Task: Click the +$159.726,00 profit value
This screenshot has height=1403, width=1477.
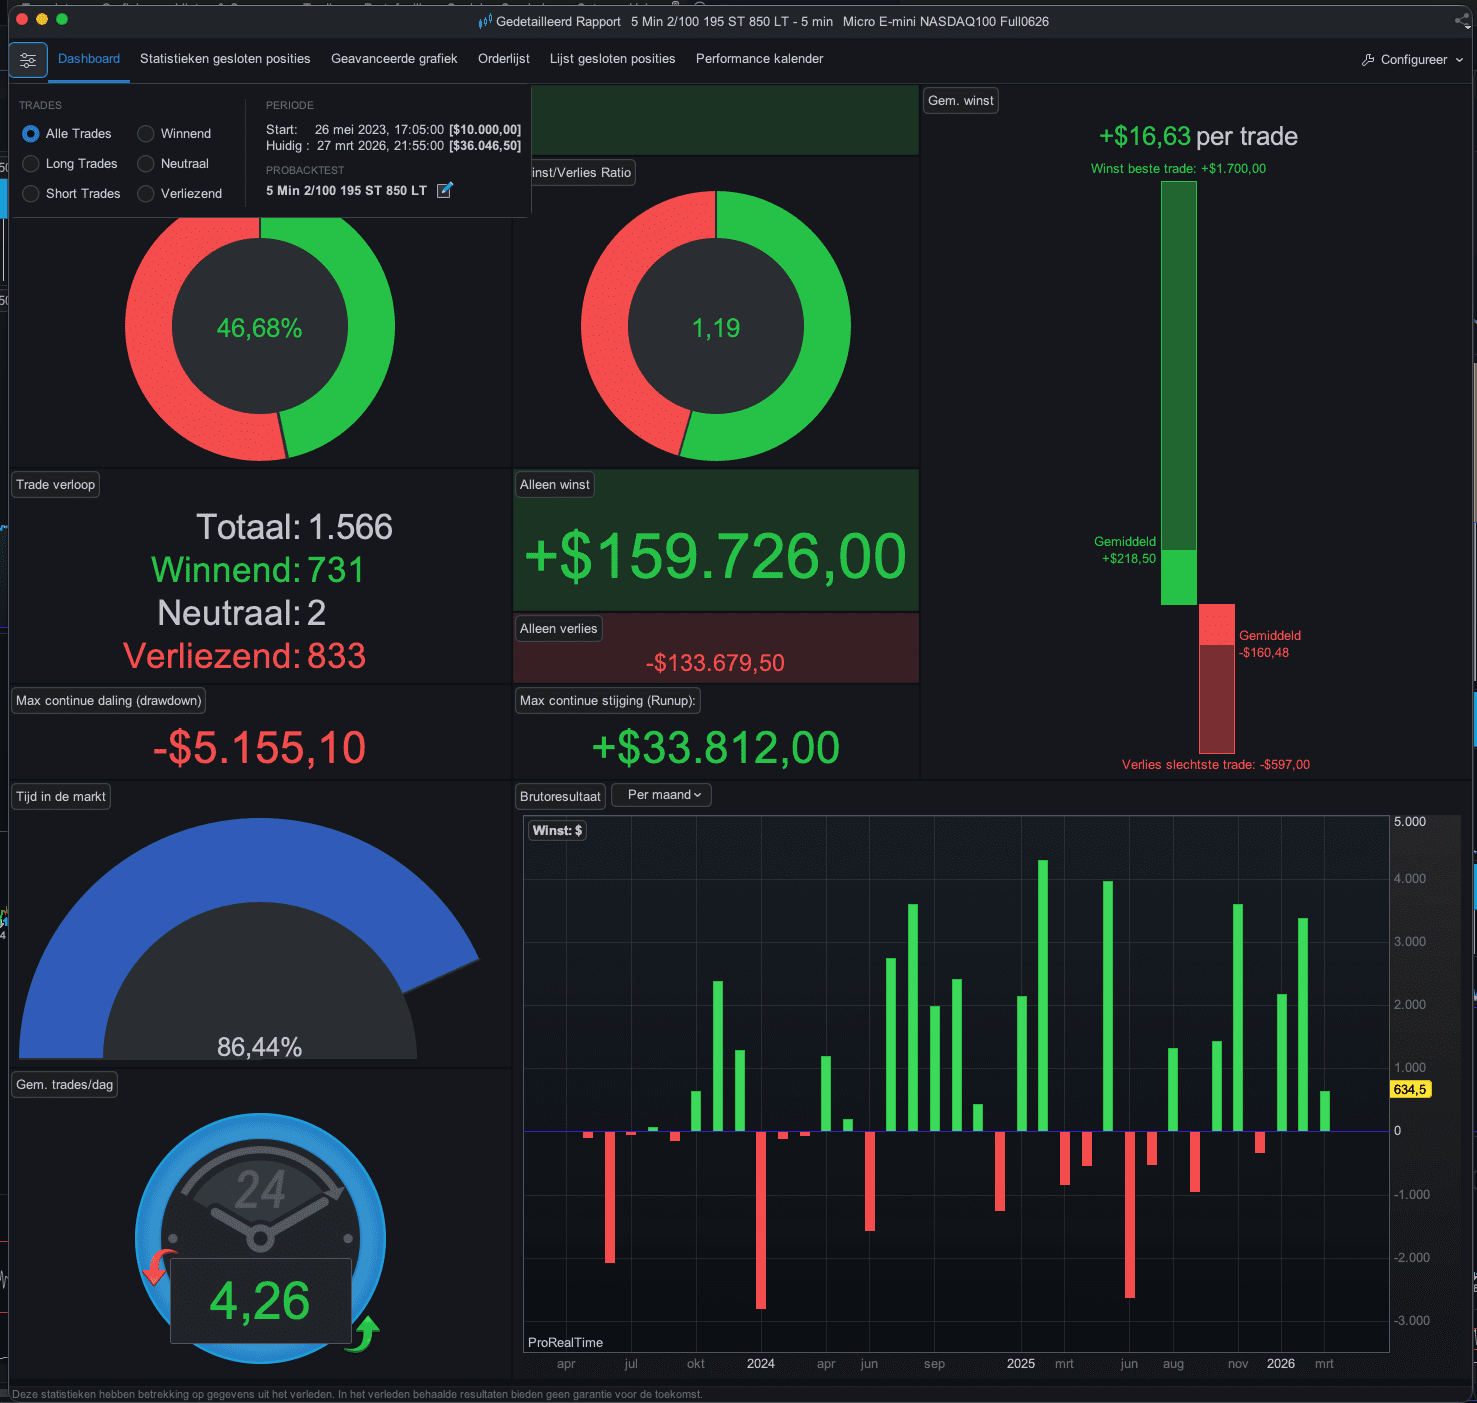Action: click(716, 556)
